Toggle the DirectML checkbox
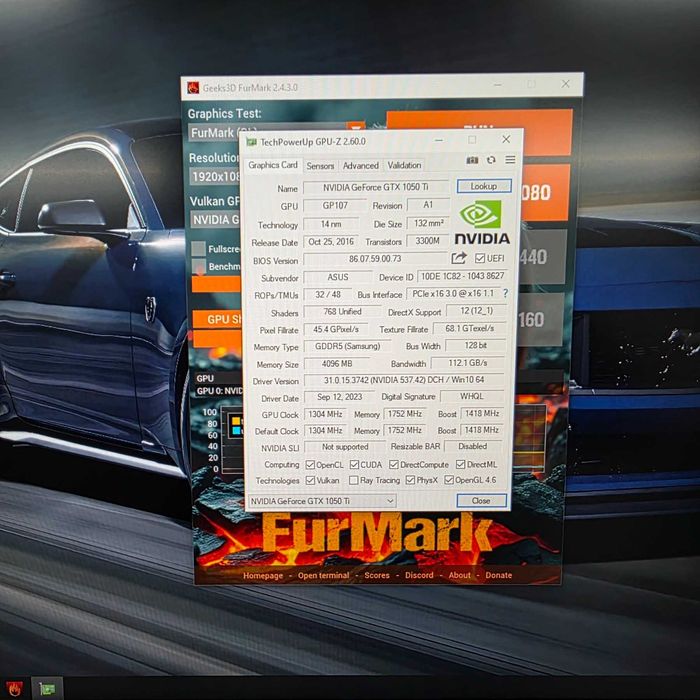Viewport: 700px width, 700px height. tap(460, 464)
